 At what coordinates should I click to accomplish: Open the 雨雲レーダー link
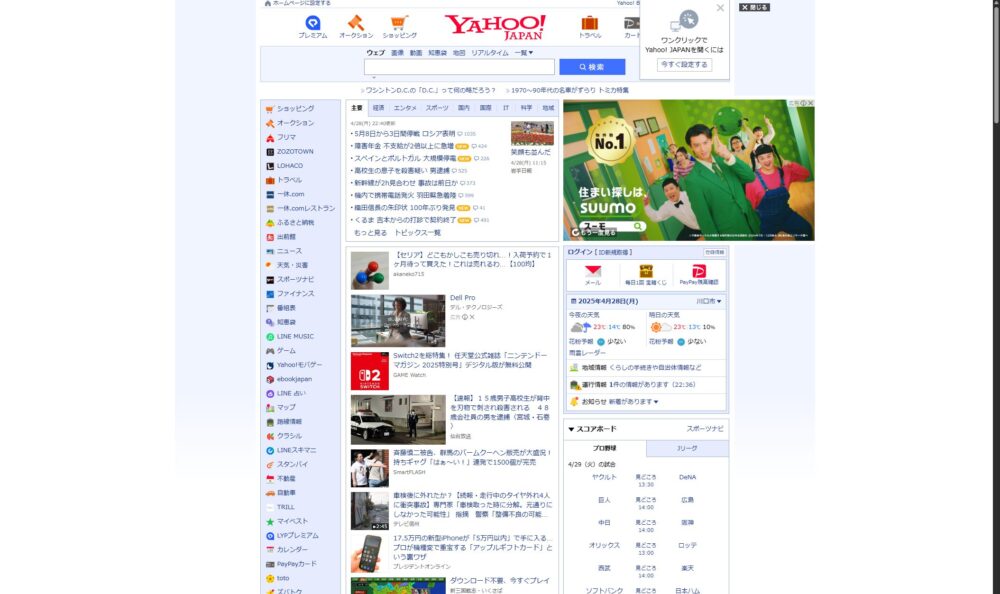click(587, 353)
